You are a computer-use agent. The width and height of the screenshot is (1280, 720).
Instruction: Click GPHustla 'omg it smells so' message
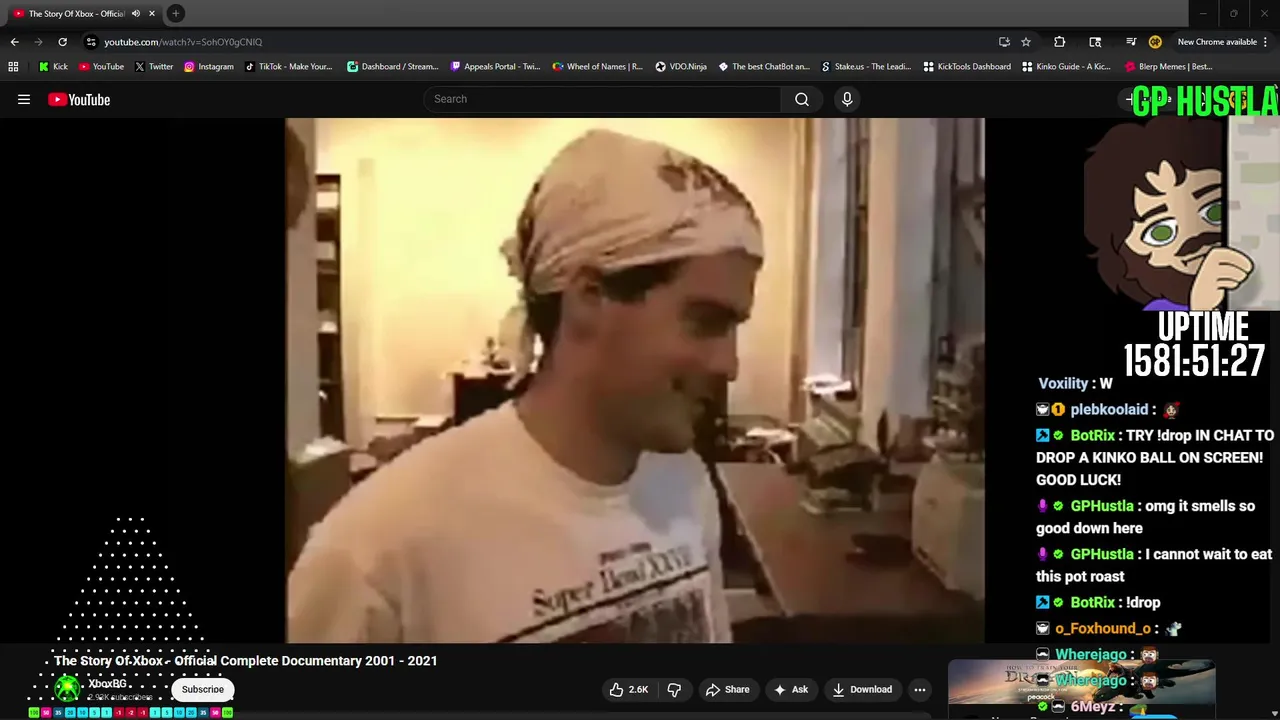click(x=1144, y=517)
